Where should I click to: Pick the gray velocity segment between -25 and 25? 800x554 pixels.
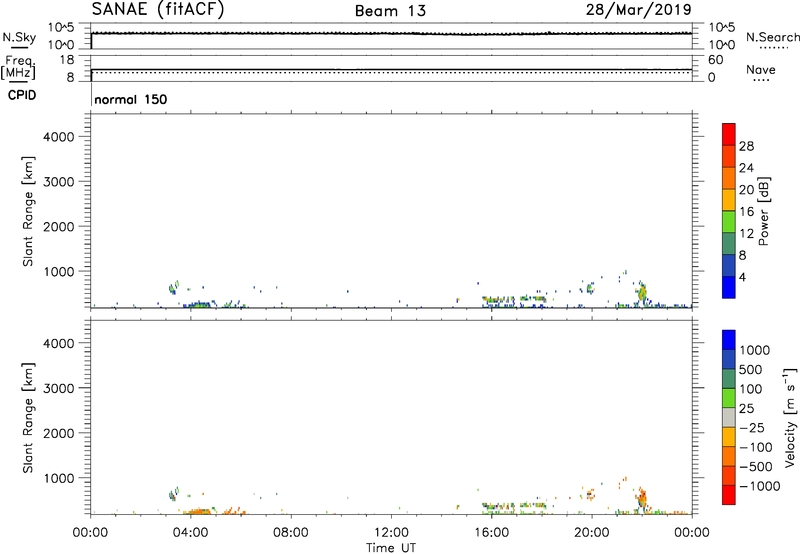[x=729, y=417]
